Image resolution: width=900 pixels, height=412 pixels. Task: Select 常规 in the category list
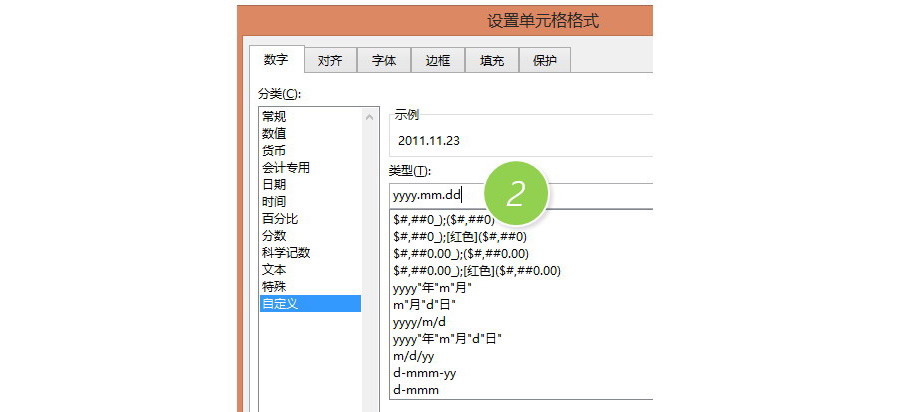point(311,116)
